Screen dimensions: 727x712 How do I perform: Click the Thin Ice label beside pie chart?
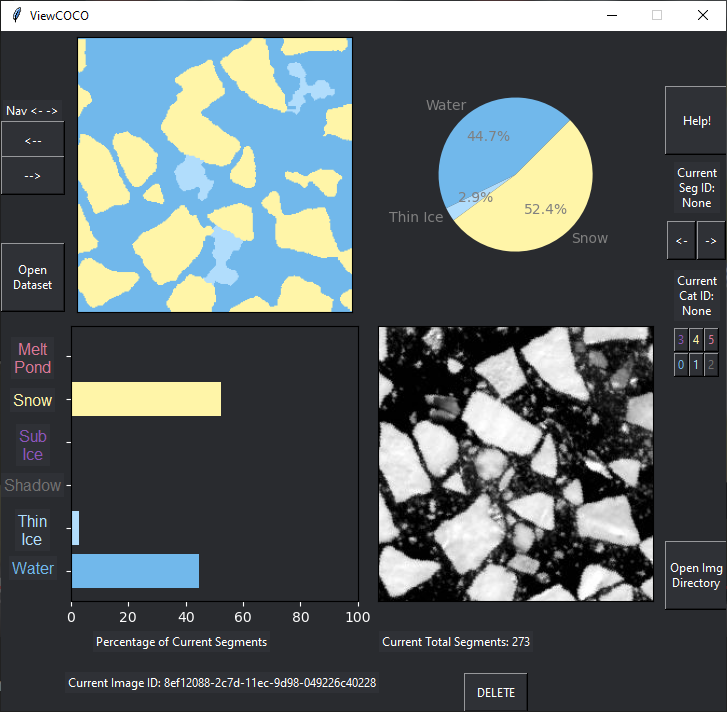pos(416,217)
